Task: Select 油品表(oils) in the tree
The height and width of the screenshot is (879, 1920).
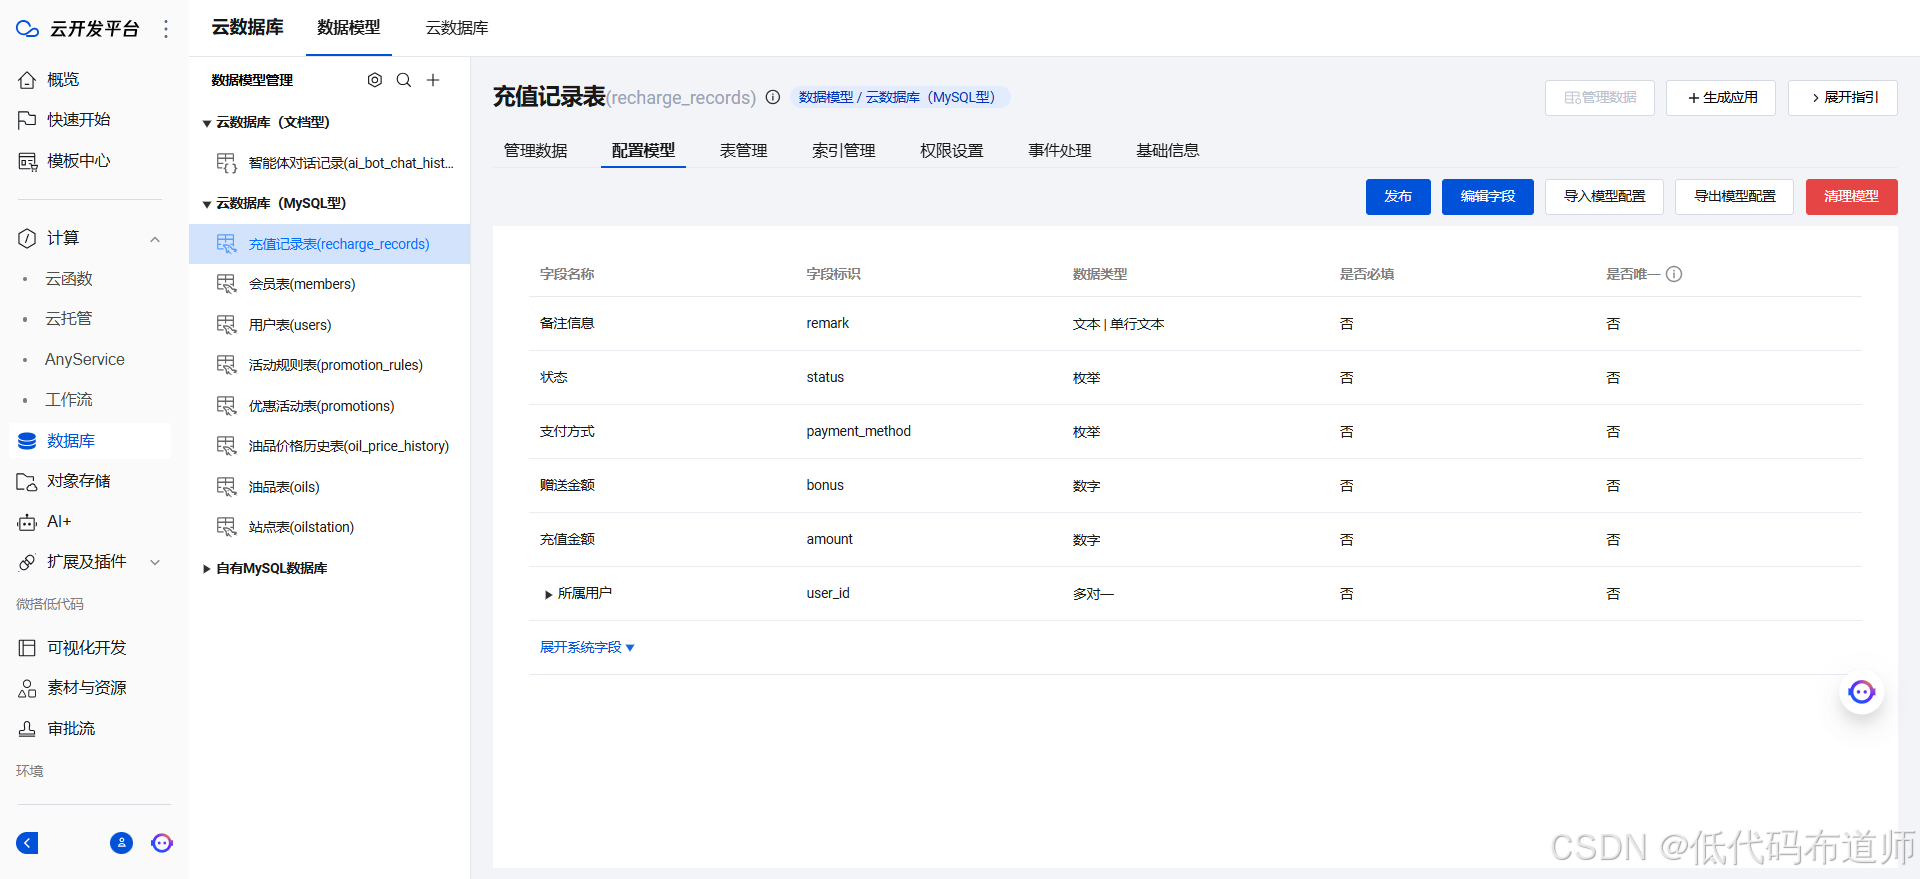Action: tap(329, 487)
